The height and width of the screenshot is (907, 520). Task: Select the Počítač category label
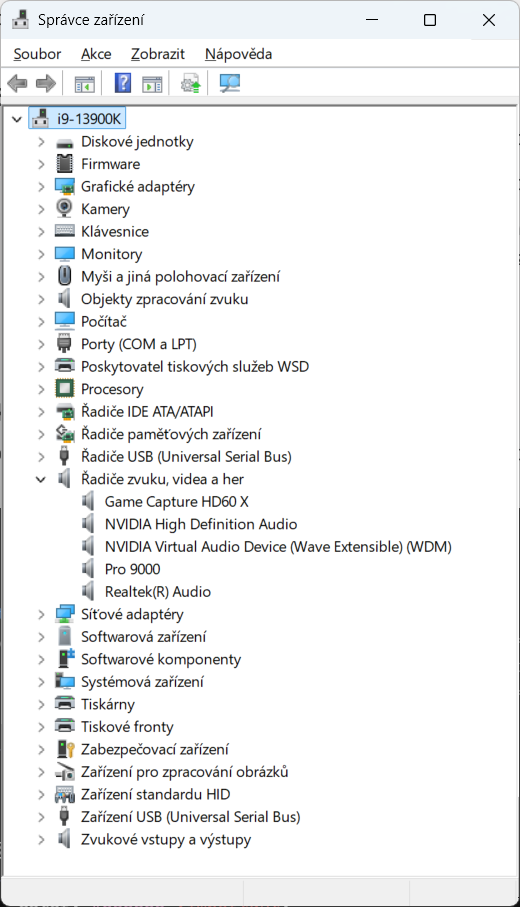point(104,322)
